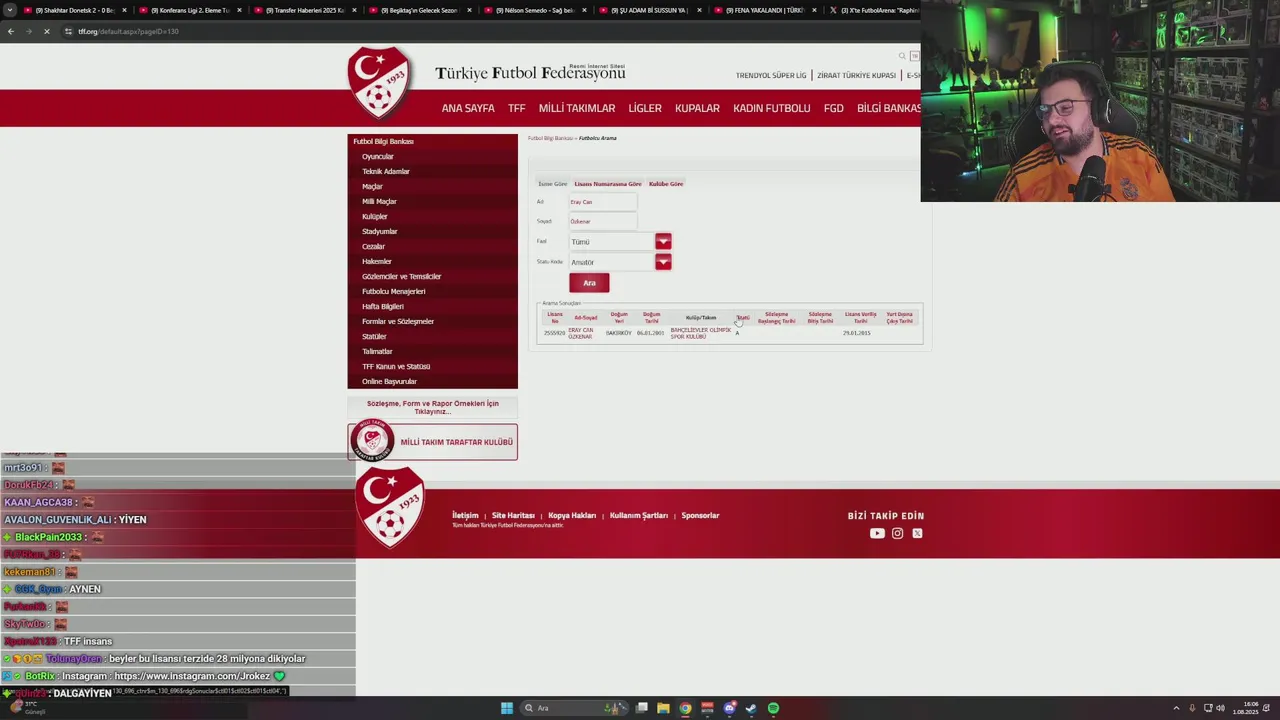The image size is (1280, 720).
Task: Expand the Statü Kodu dropdown arrow
Action: click(x=663, y=261)
